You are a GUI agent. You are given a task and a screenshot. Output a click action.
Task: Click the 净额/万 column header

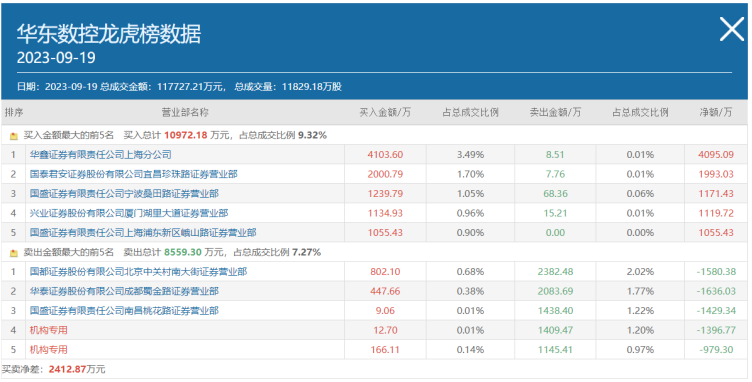coord(716,112)
